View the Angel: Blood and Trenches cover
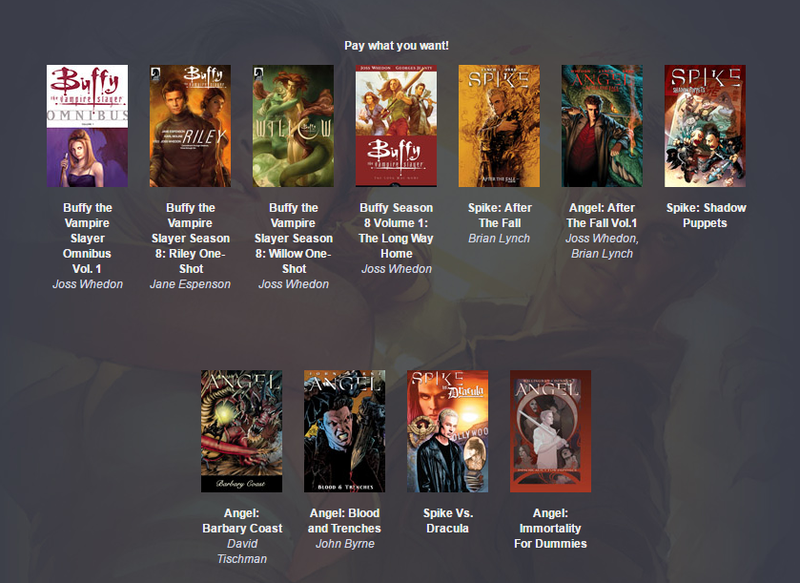The image size is (800, 583). [345, 431]
